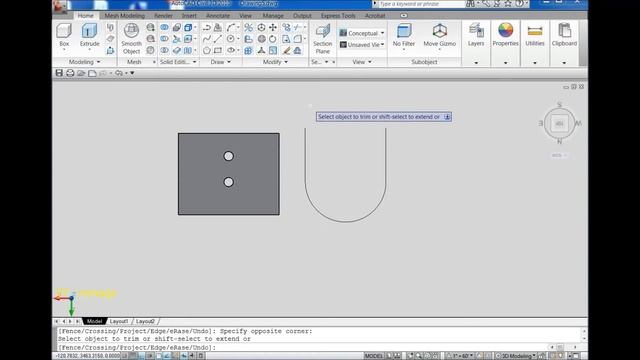
Task: Click the Help question mark icon
Action: click(x=519, y=4)
